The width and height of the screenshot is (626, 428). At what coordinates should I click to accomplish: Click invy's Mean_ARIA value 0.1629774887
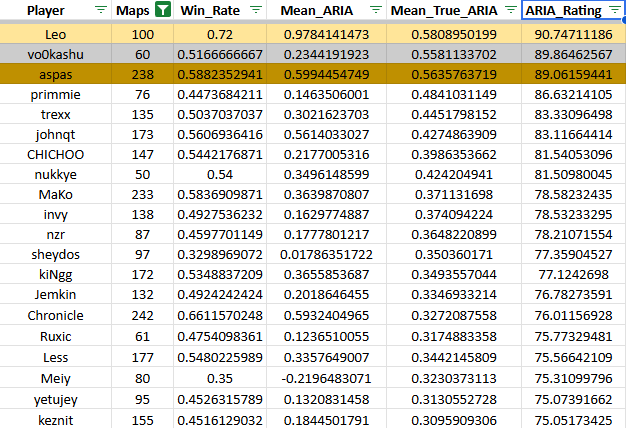(326, 214)
